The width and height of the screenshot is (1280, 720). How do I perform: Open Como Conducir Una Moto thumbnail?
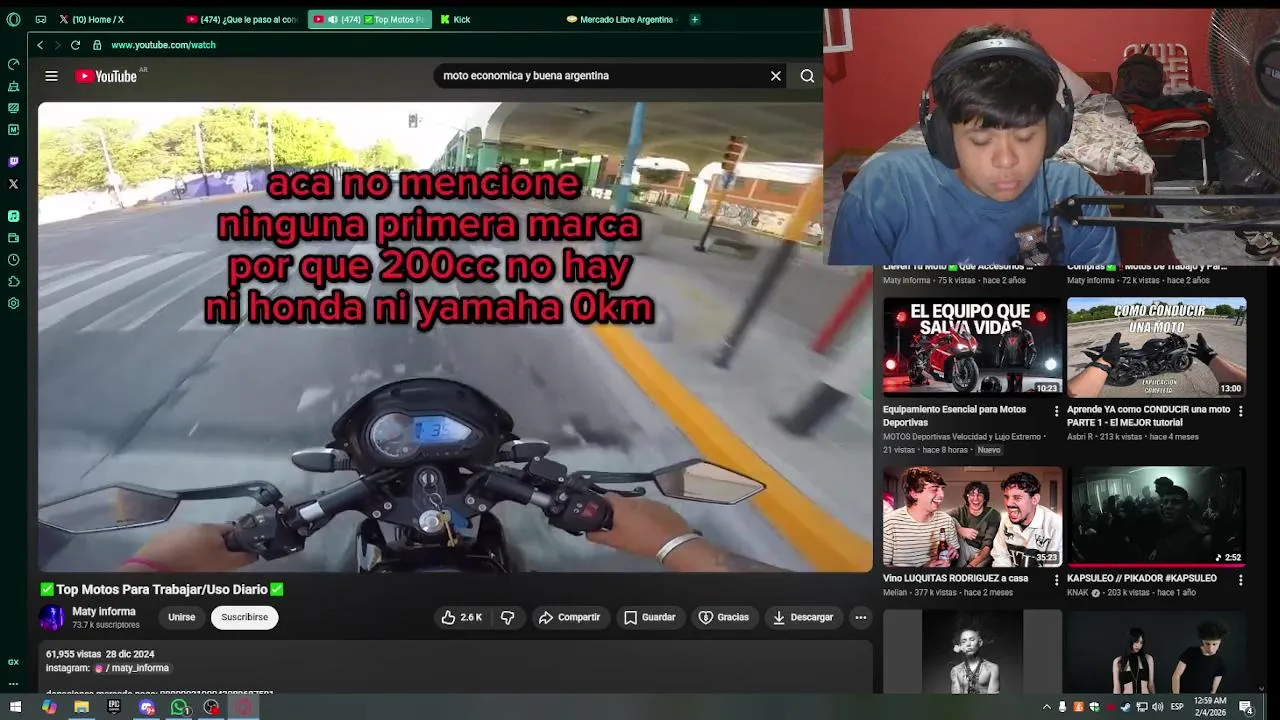1156,347
